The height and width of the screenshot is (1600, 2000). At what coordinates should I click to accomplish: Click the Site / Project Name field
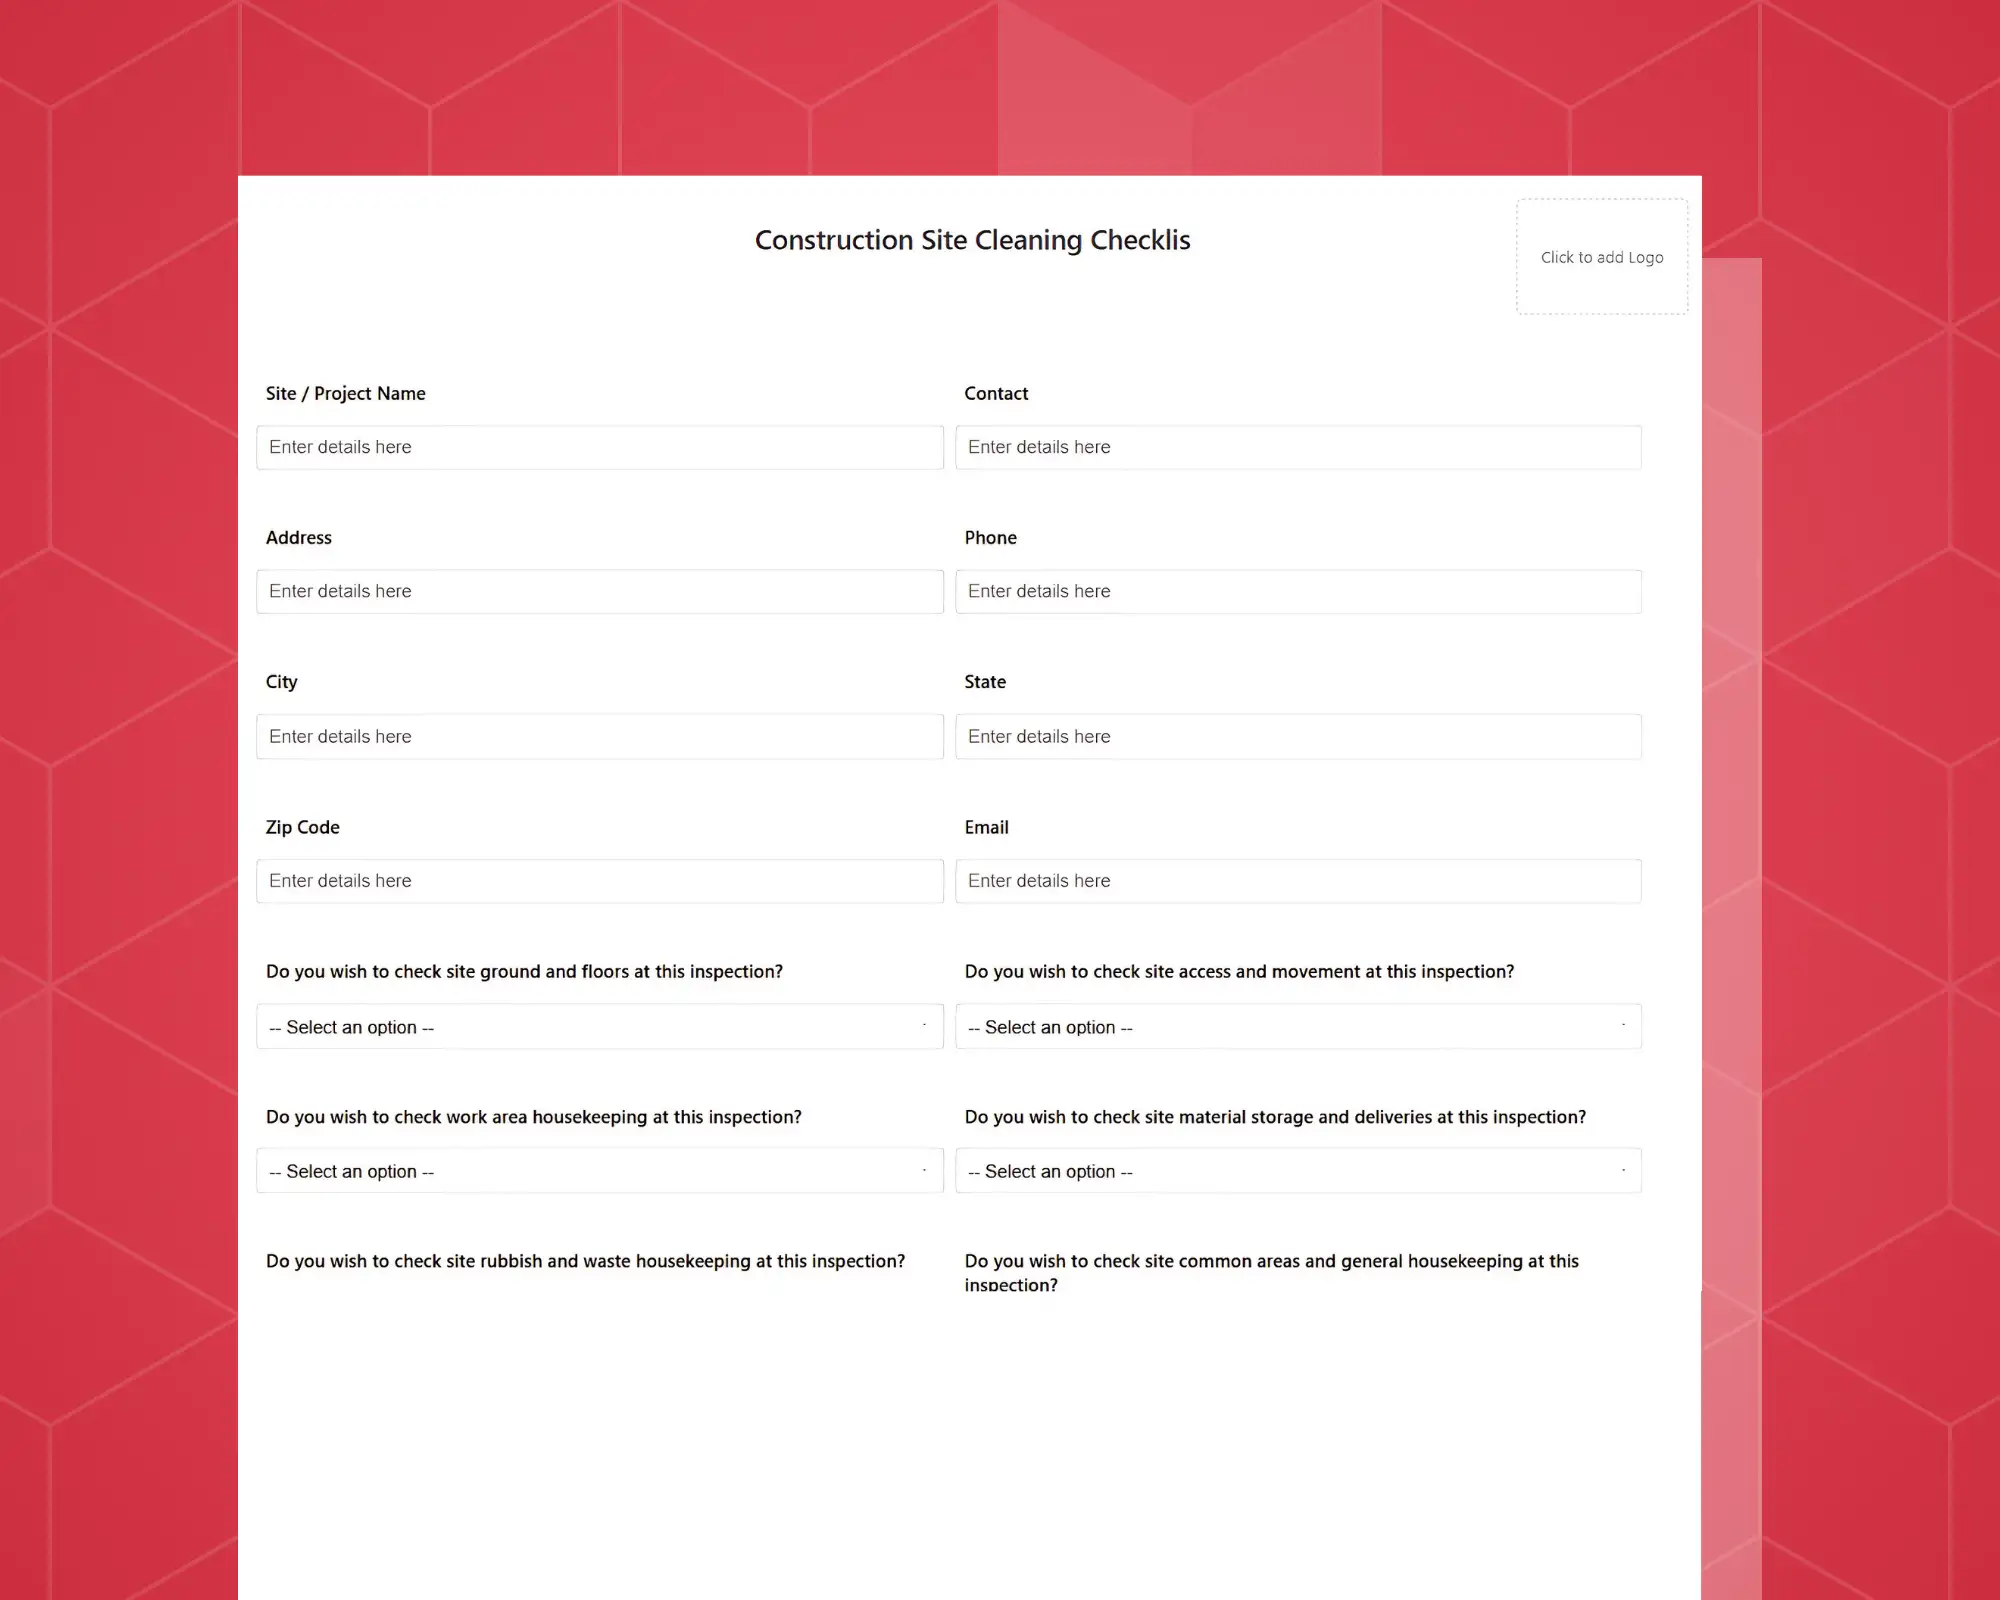pos(599,446)
